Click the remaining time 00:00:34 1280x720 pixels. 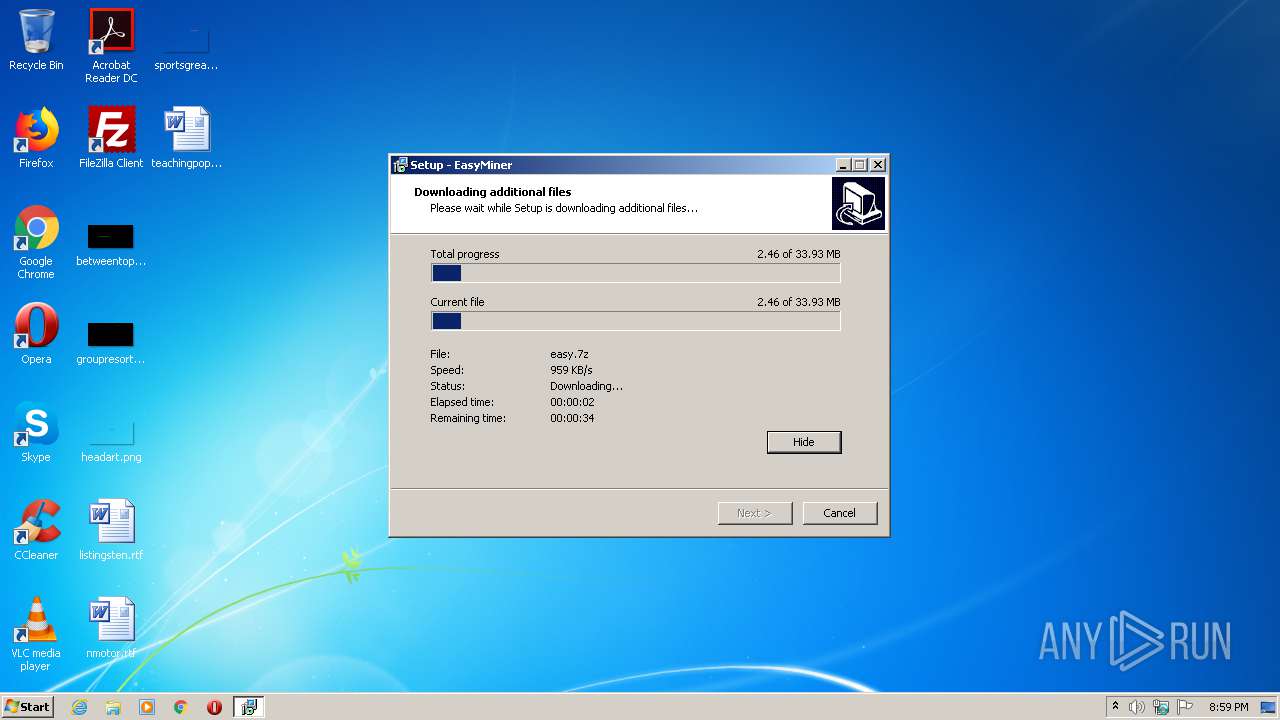[572, 418]
